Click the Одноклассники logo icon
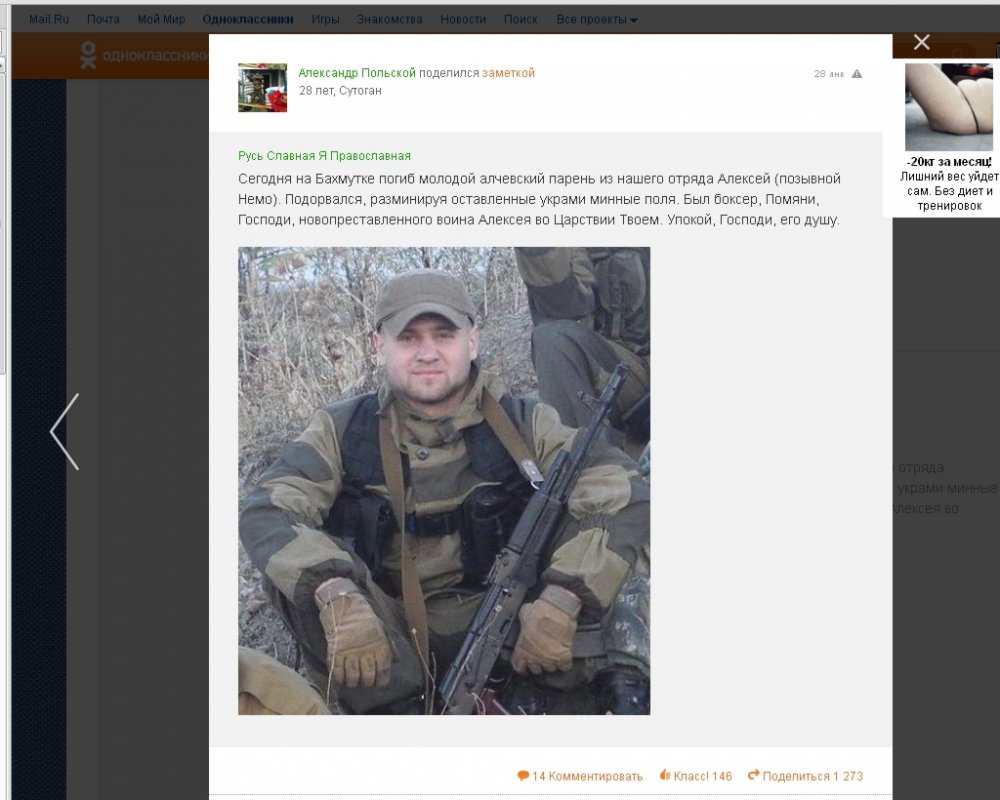Viewport: 1000px width, 800px height. coord(89,56)
